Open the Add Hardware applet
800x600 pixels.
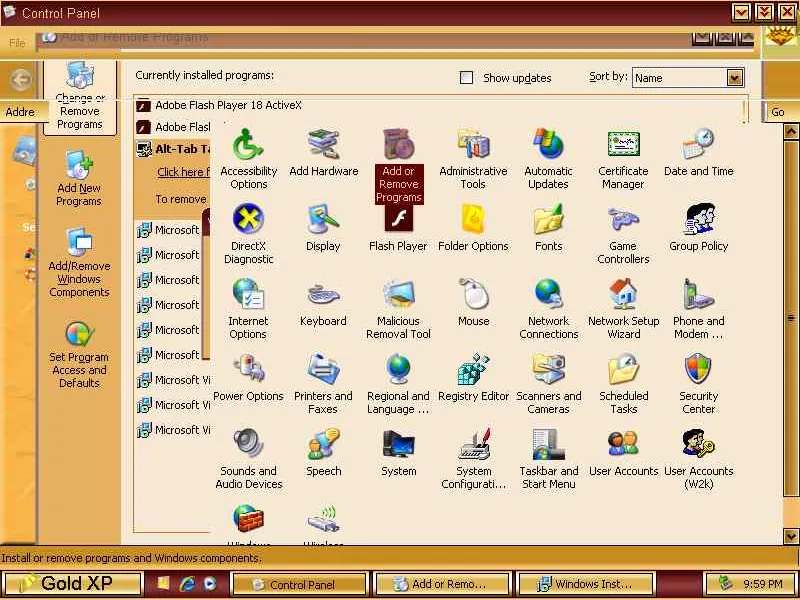click(x=323, y=152)
